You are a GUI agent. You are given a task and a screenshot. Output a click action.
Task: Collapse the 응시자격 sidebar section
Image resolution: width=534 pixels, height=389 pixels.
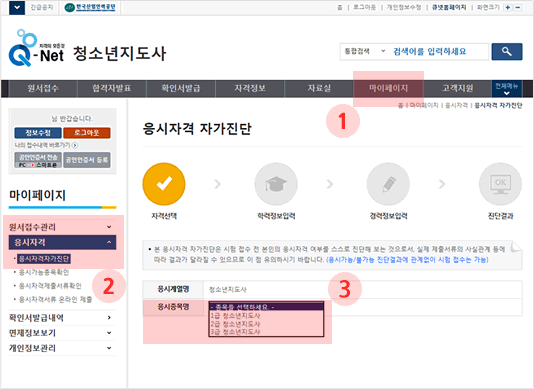point(62,242)
